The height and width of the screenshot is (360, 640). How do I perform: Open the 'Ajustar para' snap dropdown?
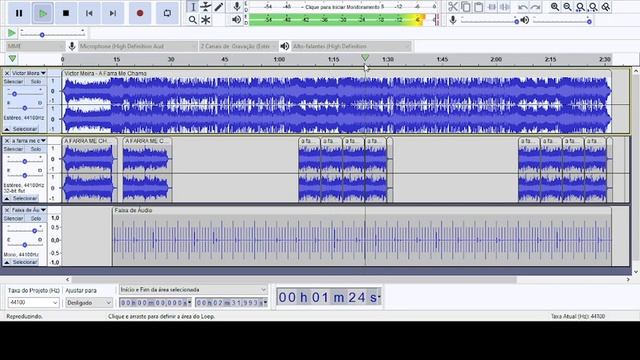click(89, 302)
